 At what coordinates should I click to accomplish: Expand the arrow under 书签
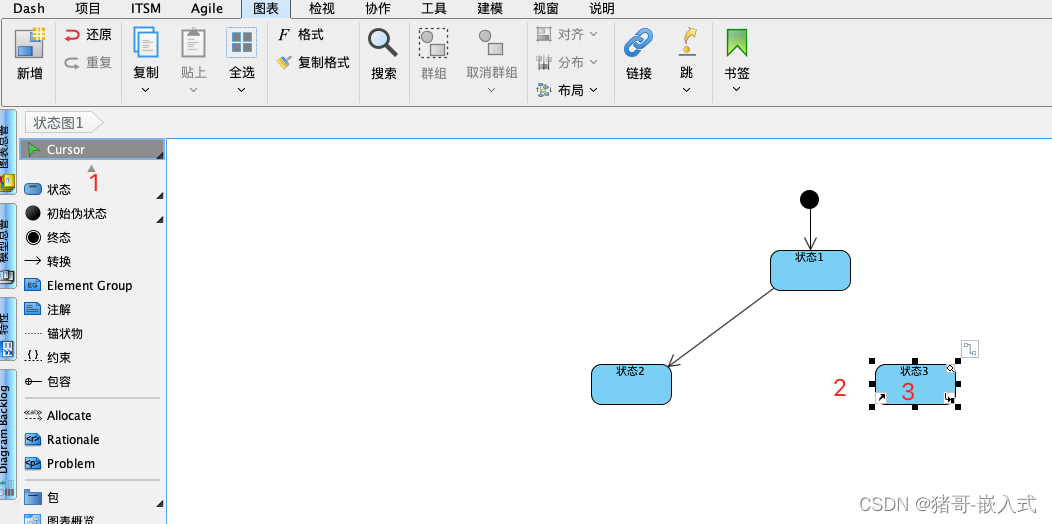(736, 89)
